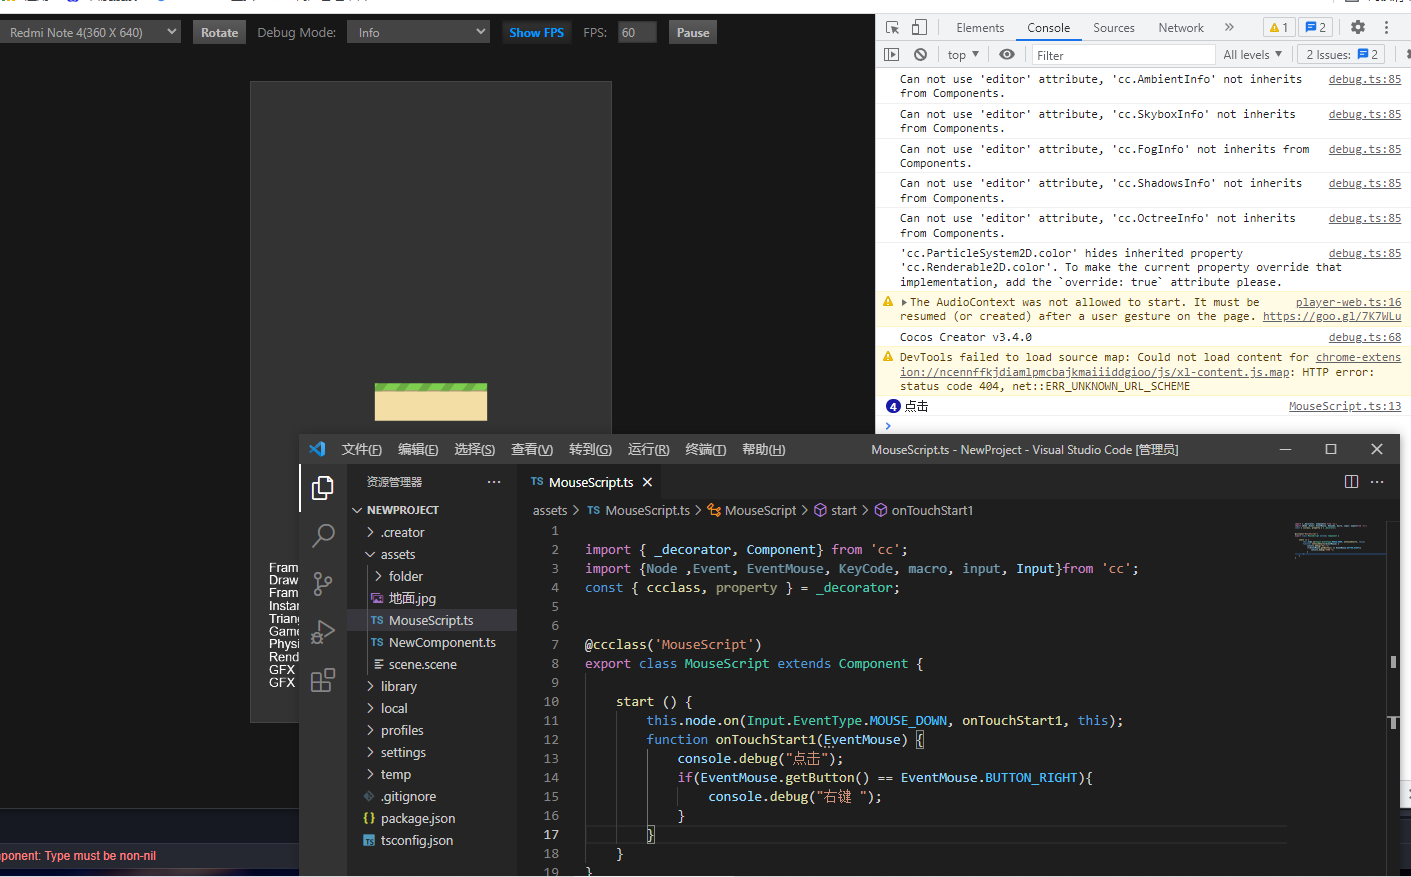The width and height of the screenshot is (1411, 877).
Task: Open the Debug Mode Info dropdown
Action: (419, 33)
